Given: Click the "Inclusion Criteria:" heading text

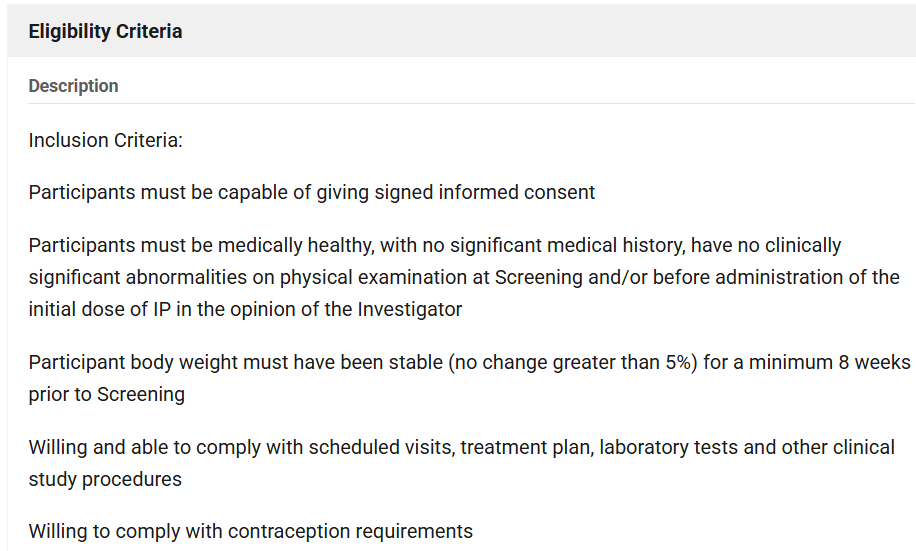Looking at the screenshot, I should [x=105, y=140].
